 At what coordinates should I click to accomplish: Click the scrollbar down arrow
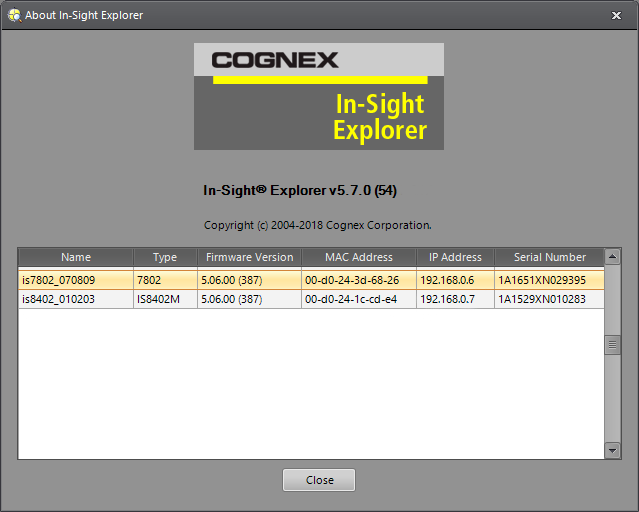(x=613, y=451)
